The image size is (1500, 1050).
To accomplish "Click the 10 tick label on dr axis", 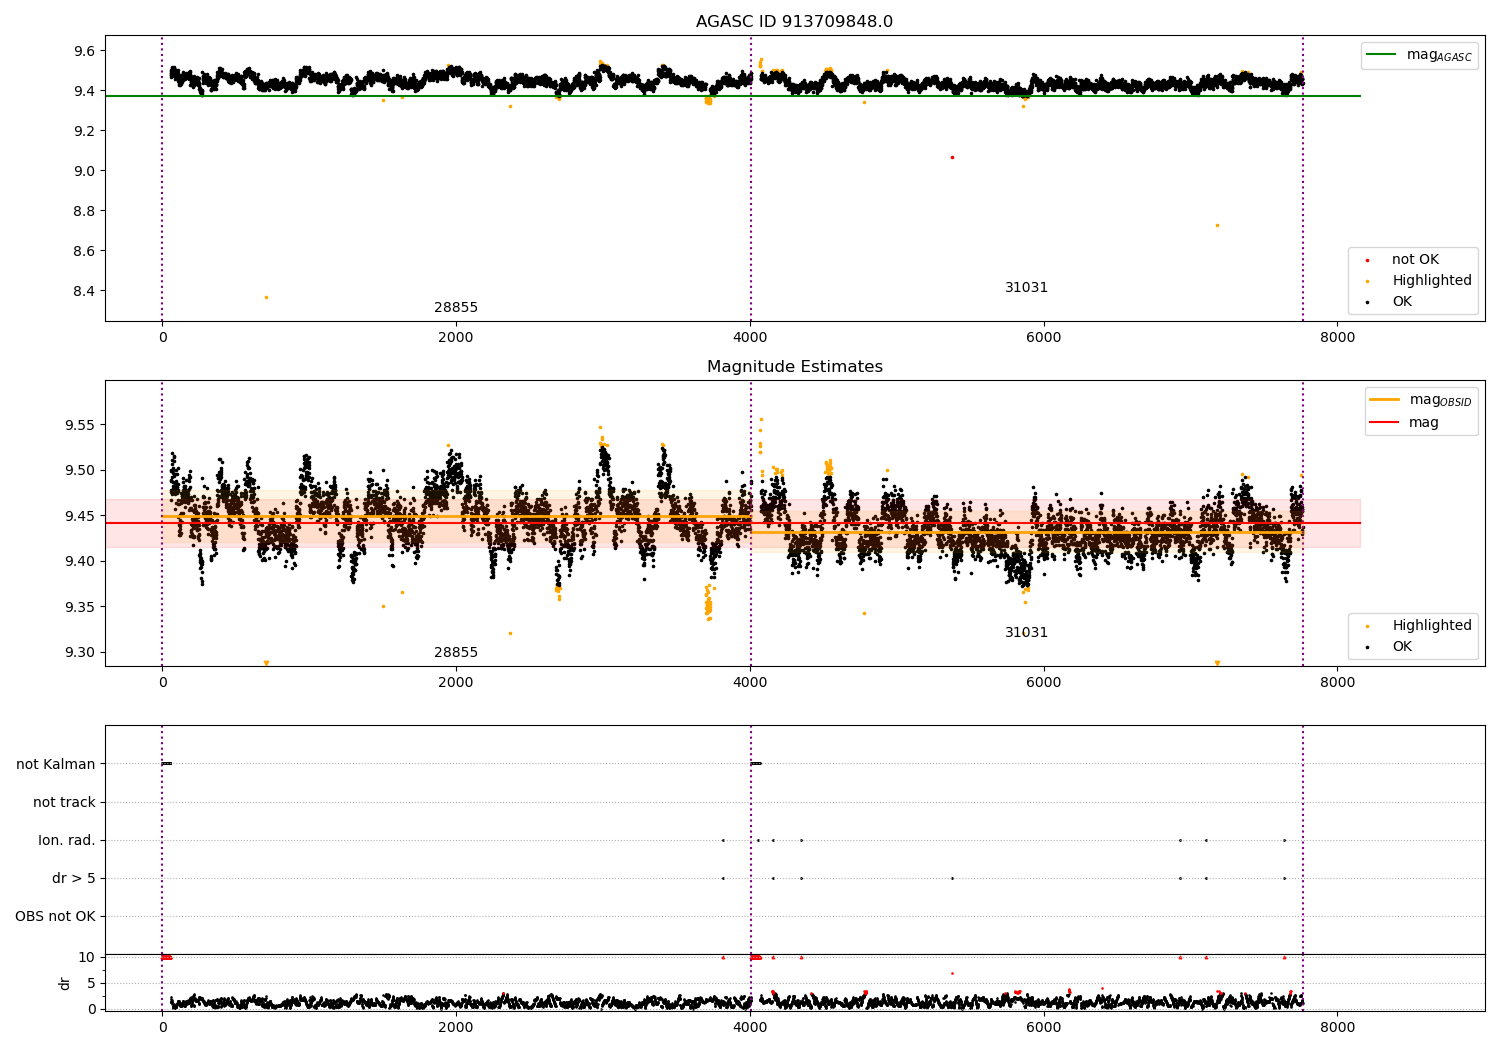I will [x=87, y=958].
